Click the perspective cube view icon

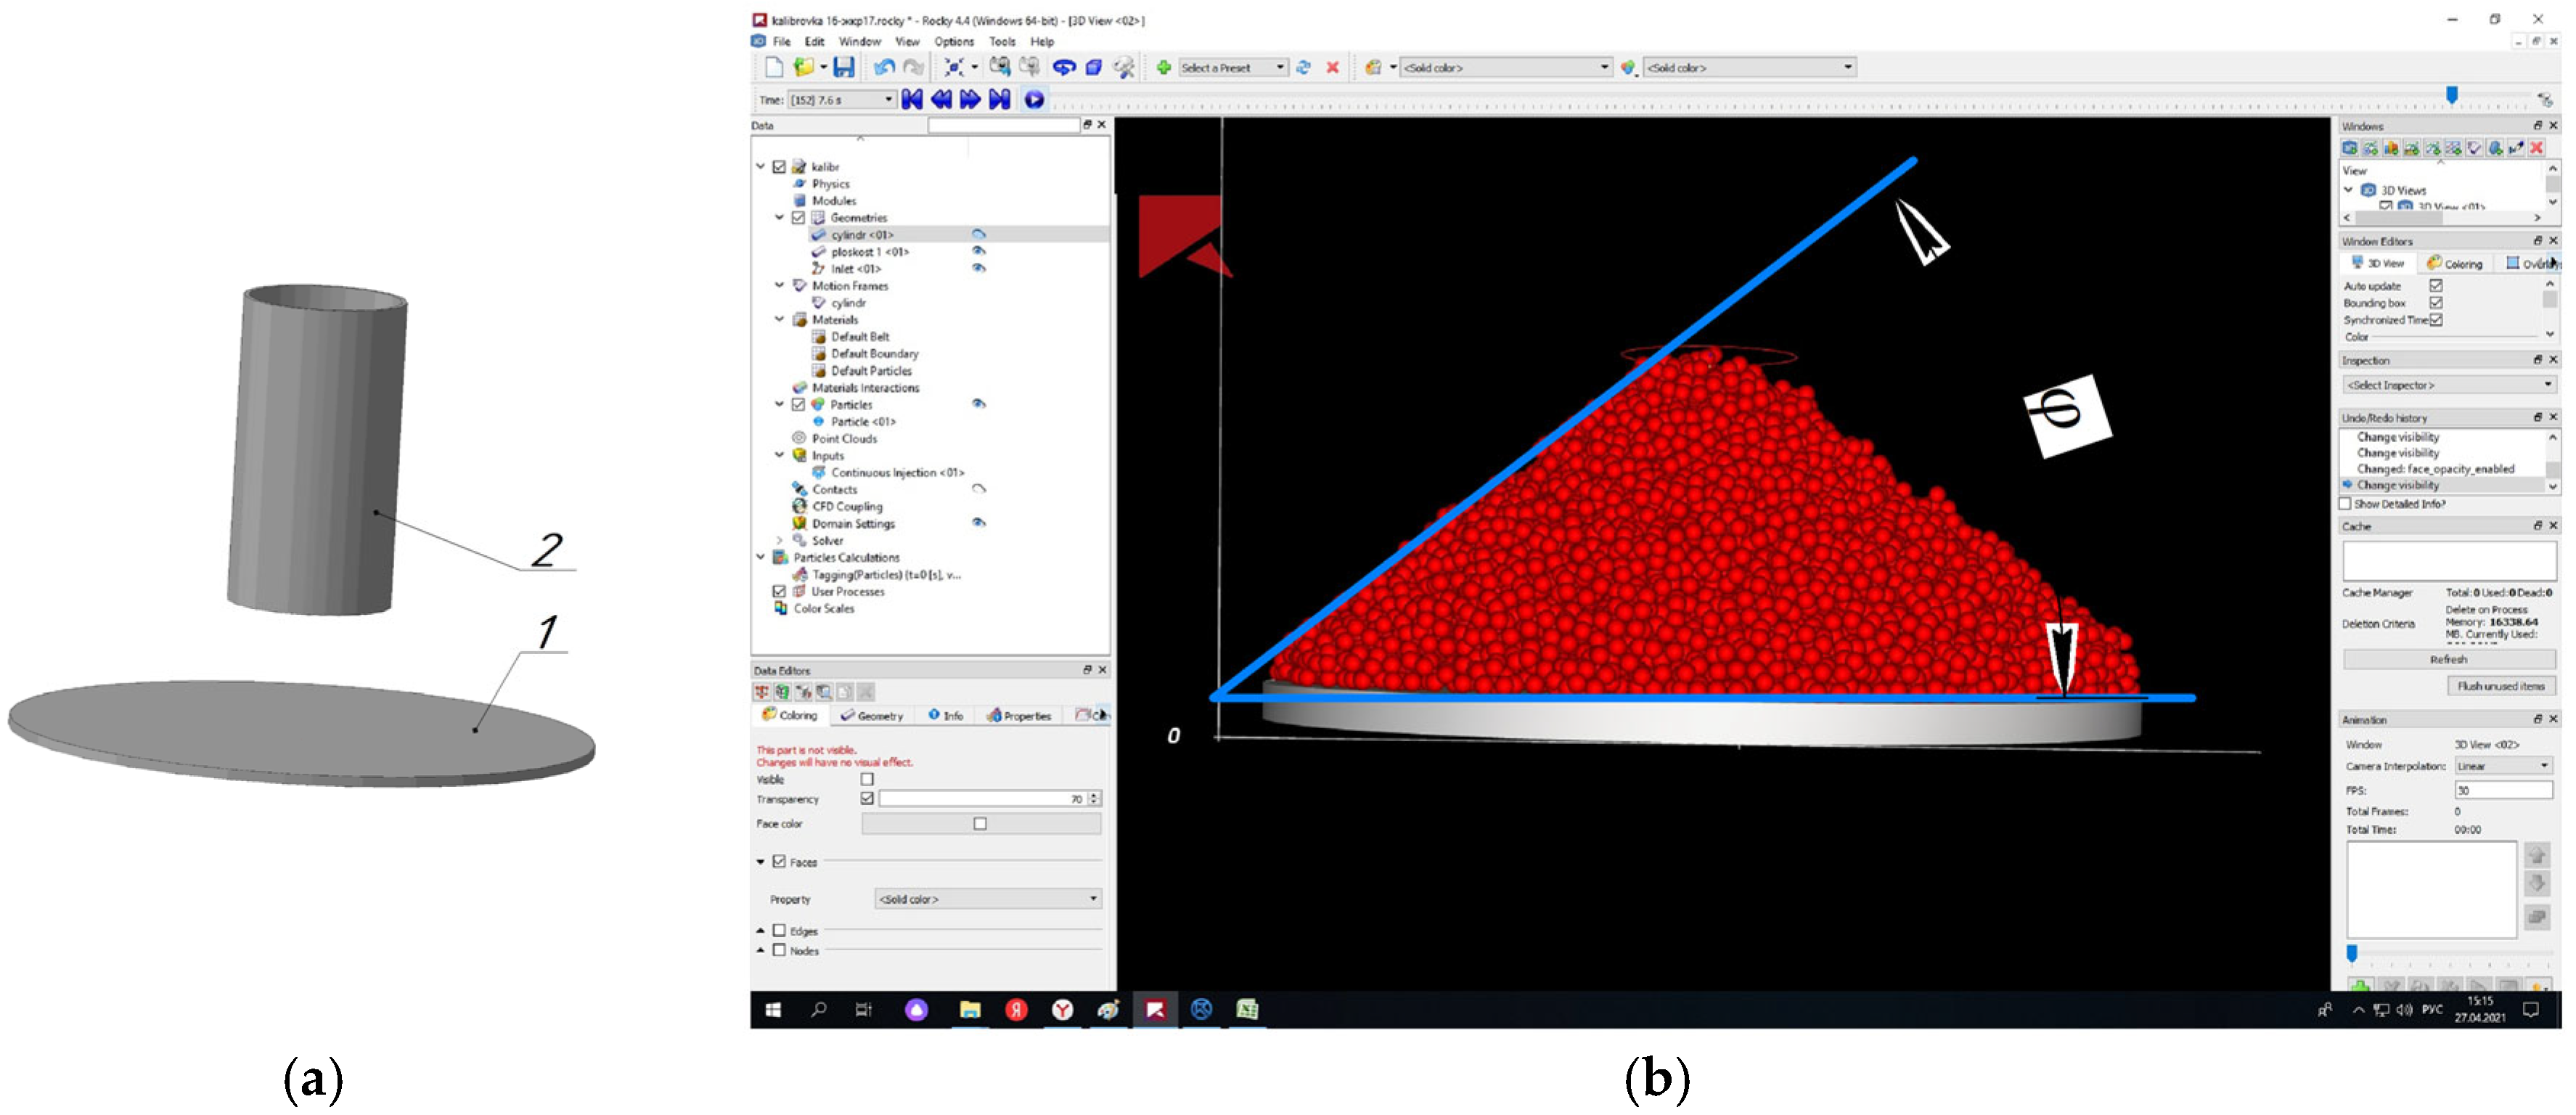tap(1093, 67)
